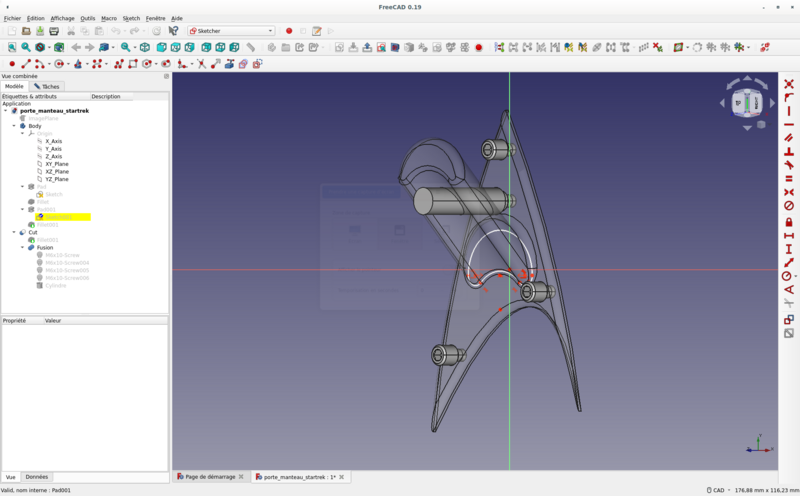
Task: Open the Sketcher workbench dropdown
Action: pos(232,31)
